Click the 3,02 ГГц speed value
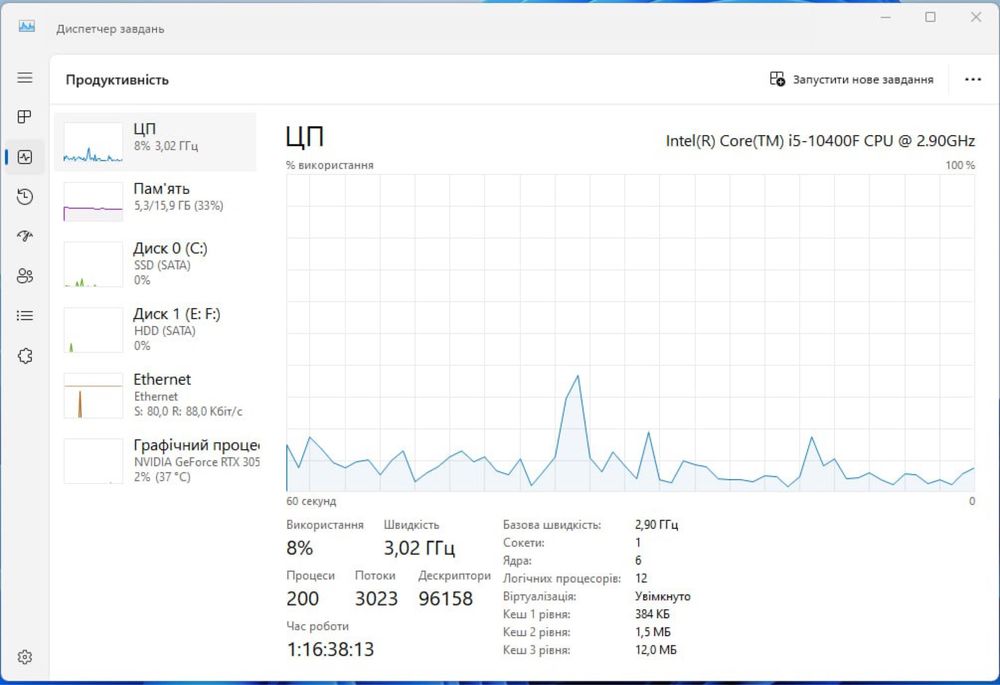This screenshot has height=685, width=1000. click(419, 548)
